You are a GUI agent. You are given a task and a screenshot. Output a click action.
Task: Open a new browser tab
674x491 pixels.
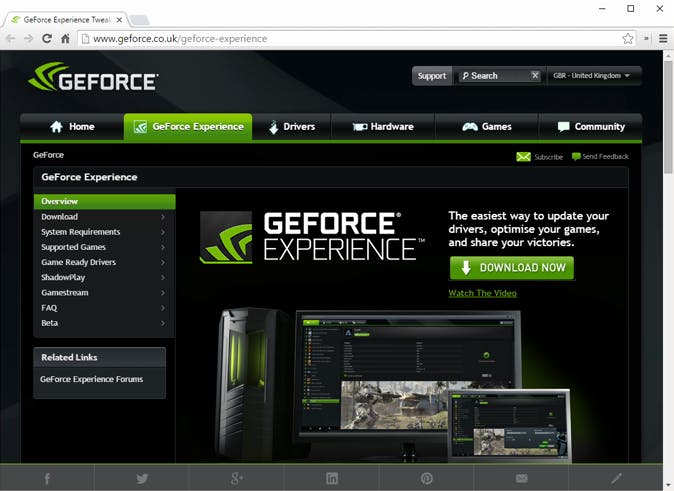click(x=139, y=20)
